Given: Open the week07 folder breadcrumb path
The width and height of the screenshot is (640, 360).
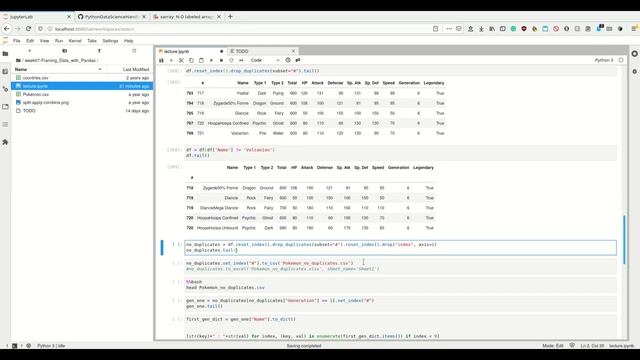Looking at the screenshot, I should click(x=61, y=60).
